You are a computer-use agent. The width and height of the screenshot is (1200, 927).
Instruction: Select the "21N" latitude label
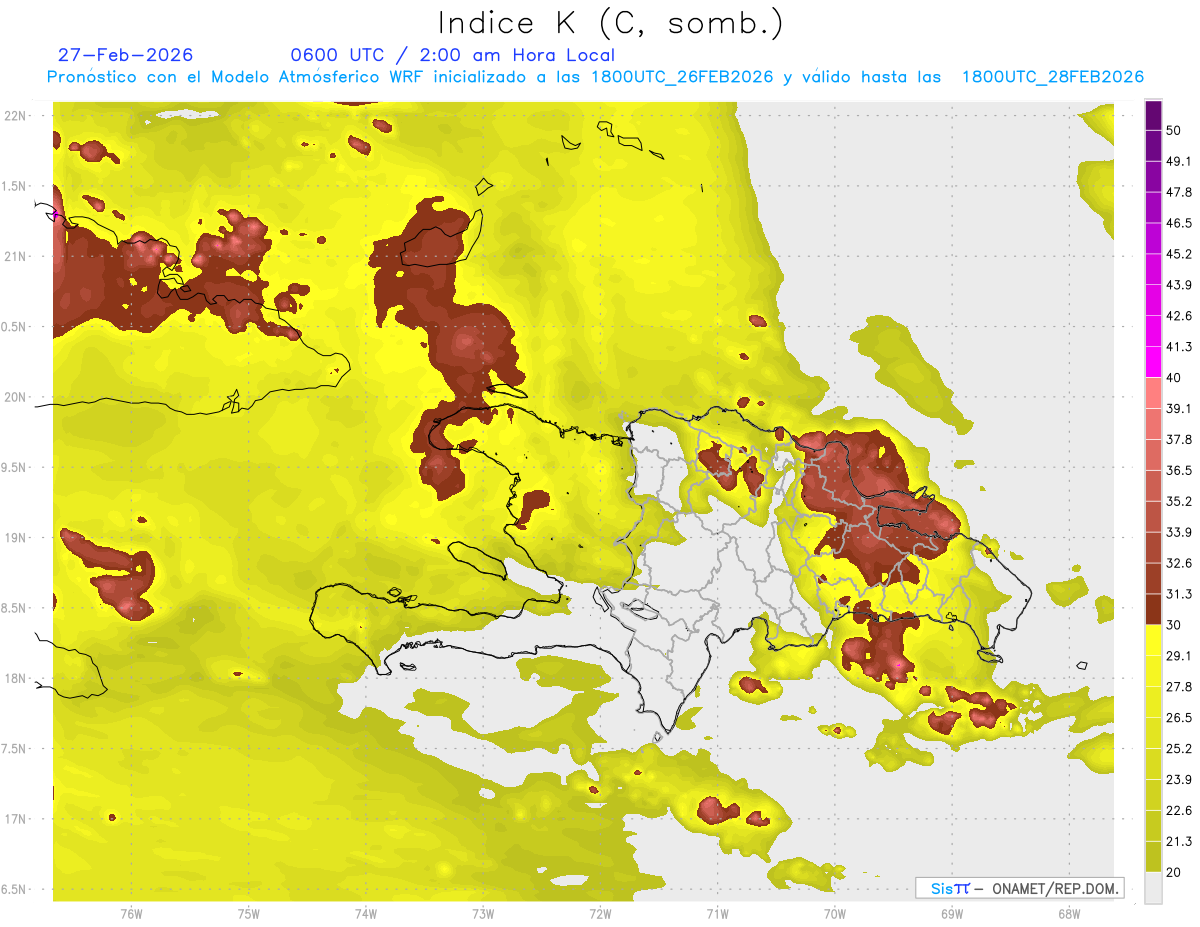[16, 256]
